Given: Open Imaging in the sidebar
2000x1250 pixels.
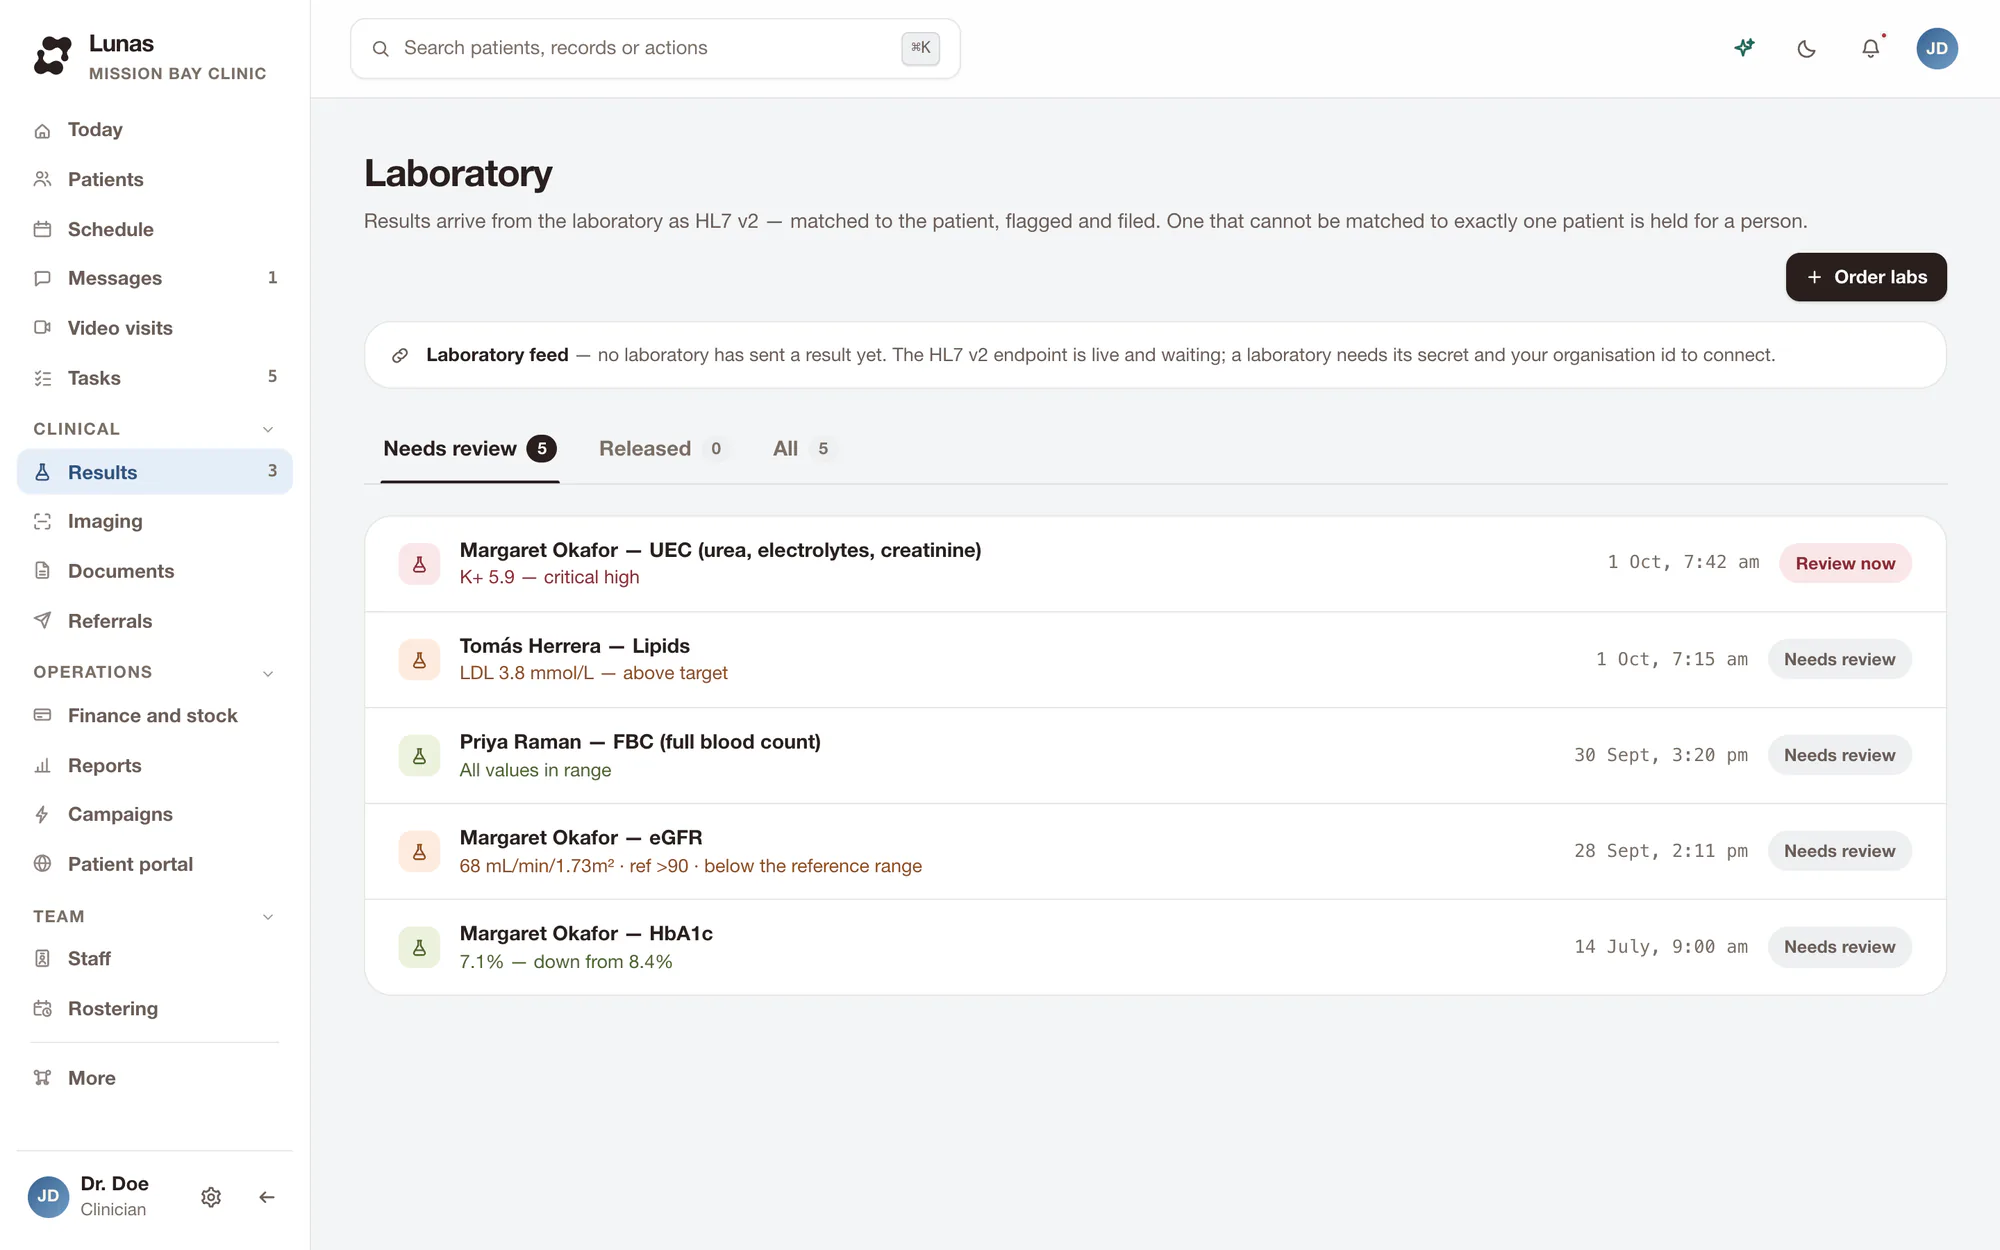Looking at the screenshot, I should [155, 521].
